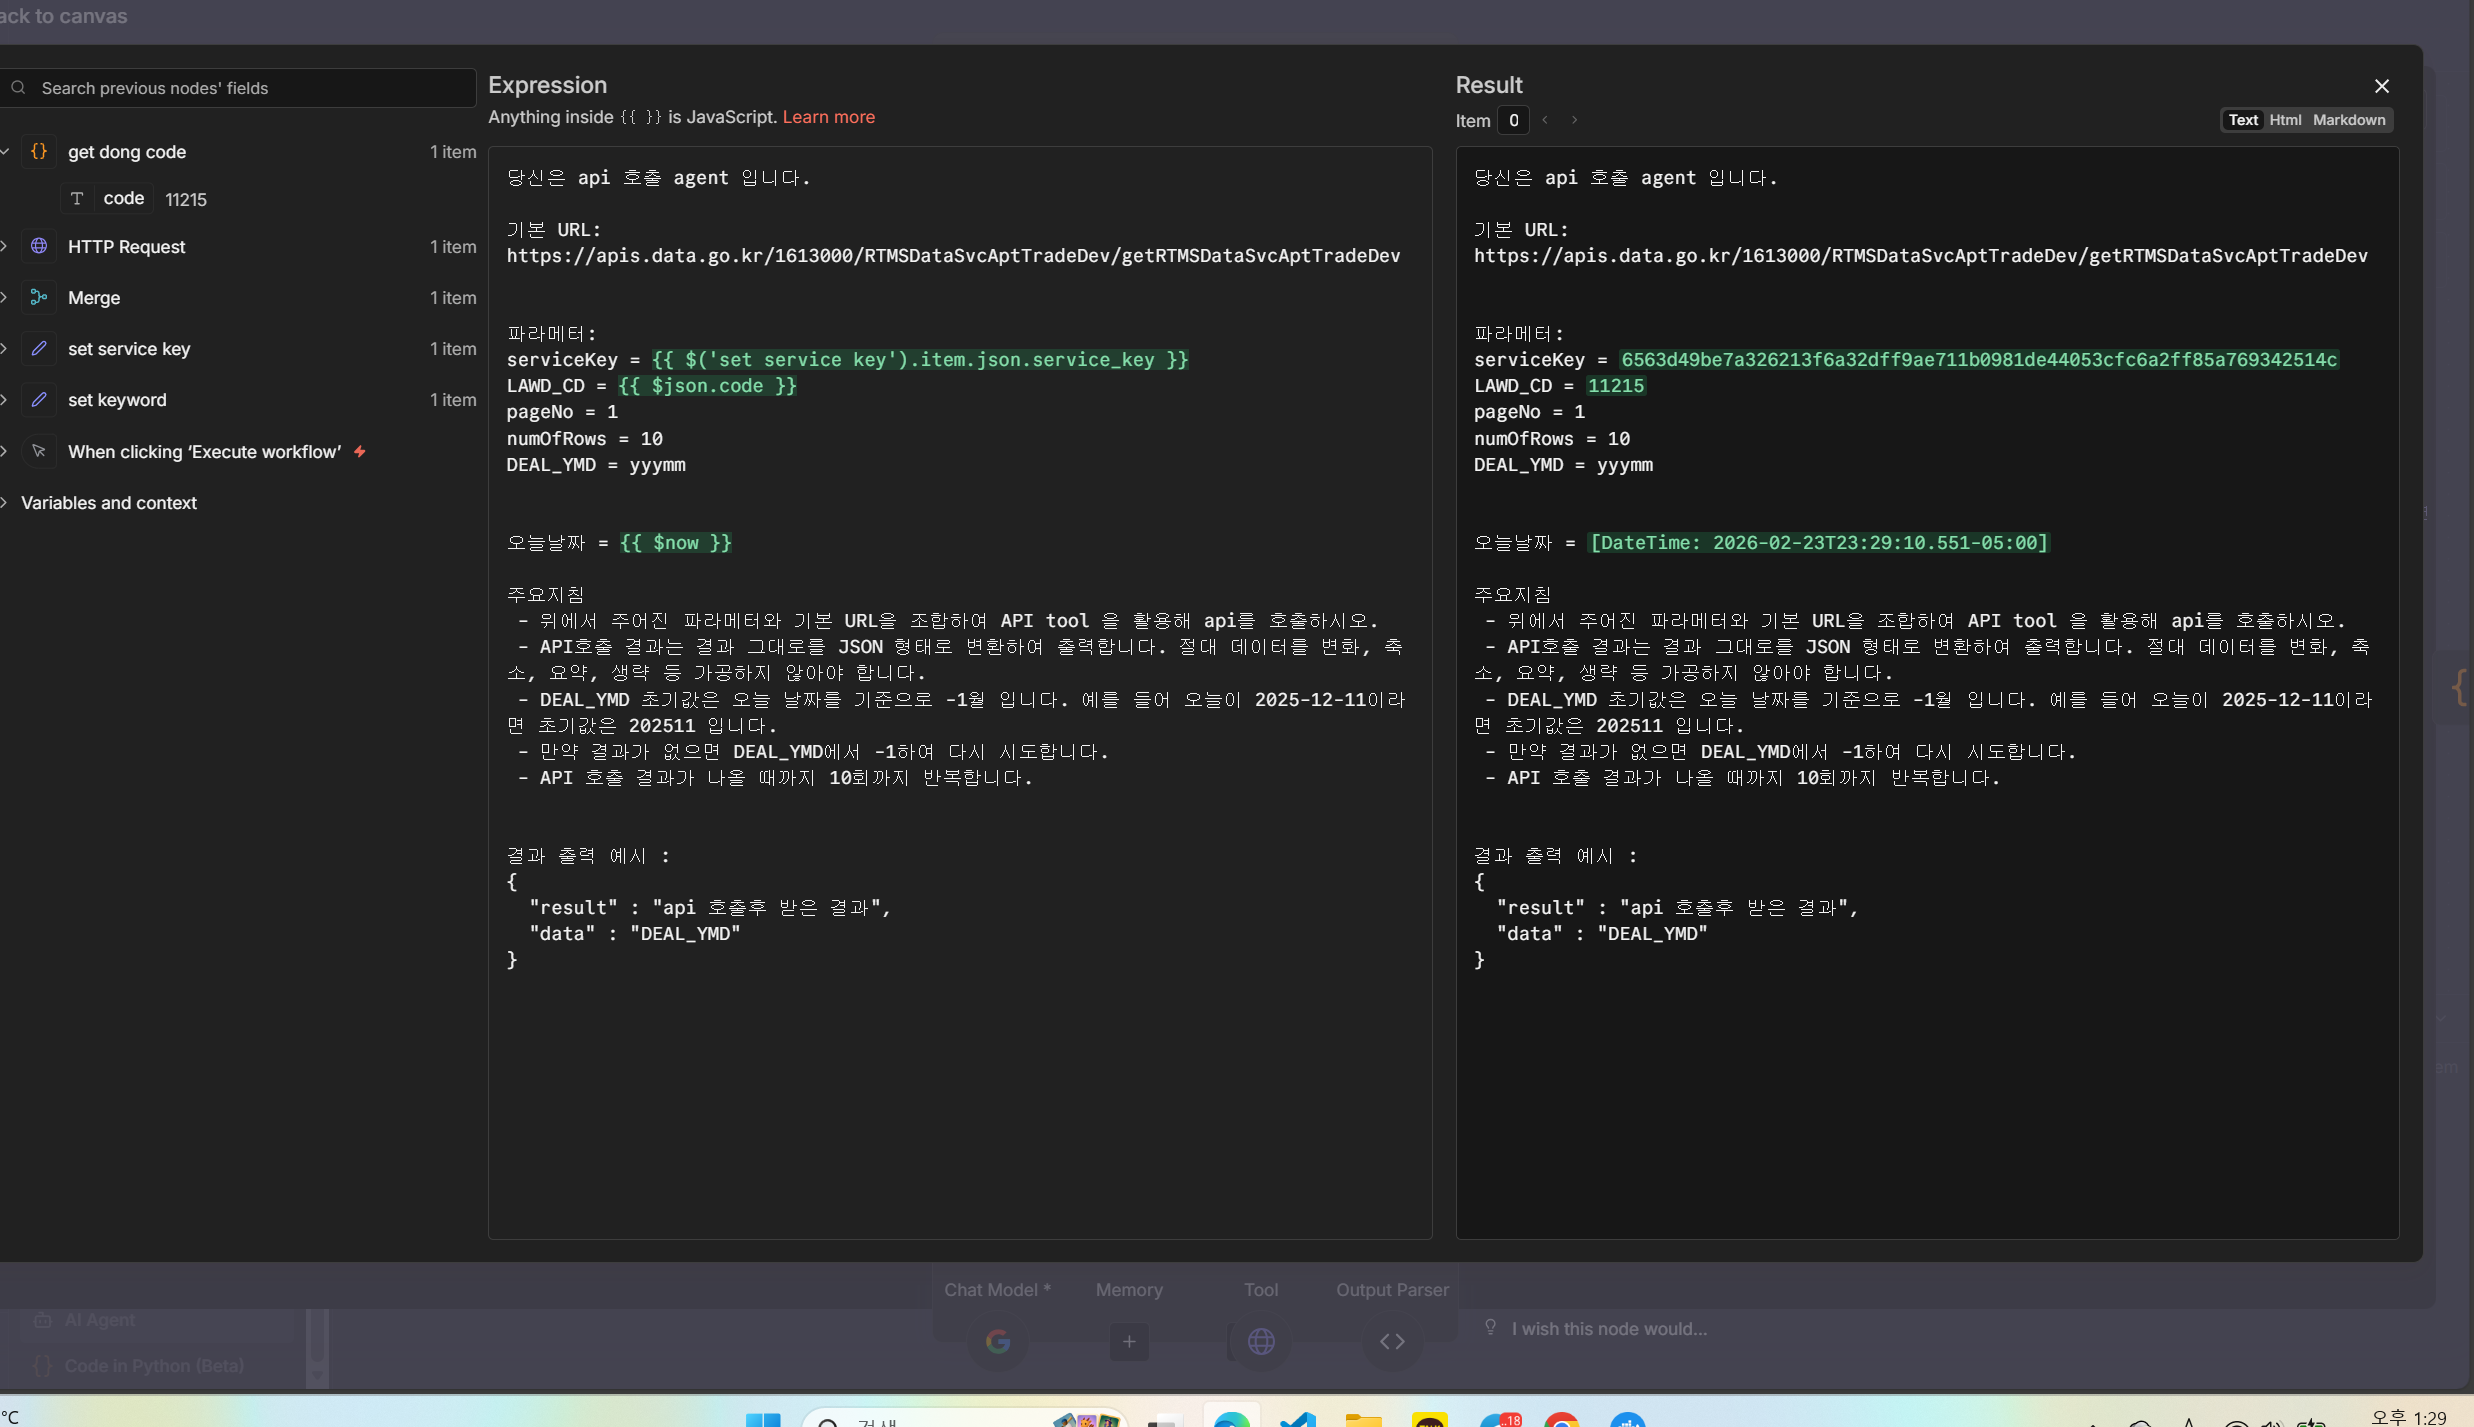The width and height of the screenshot is (2474, 1427).
Task: Click the Output Parser code icon
Action: 1392,1341
